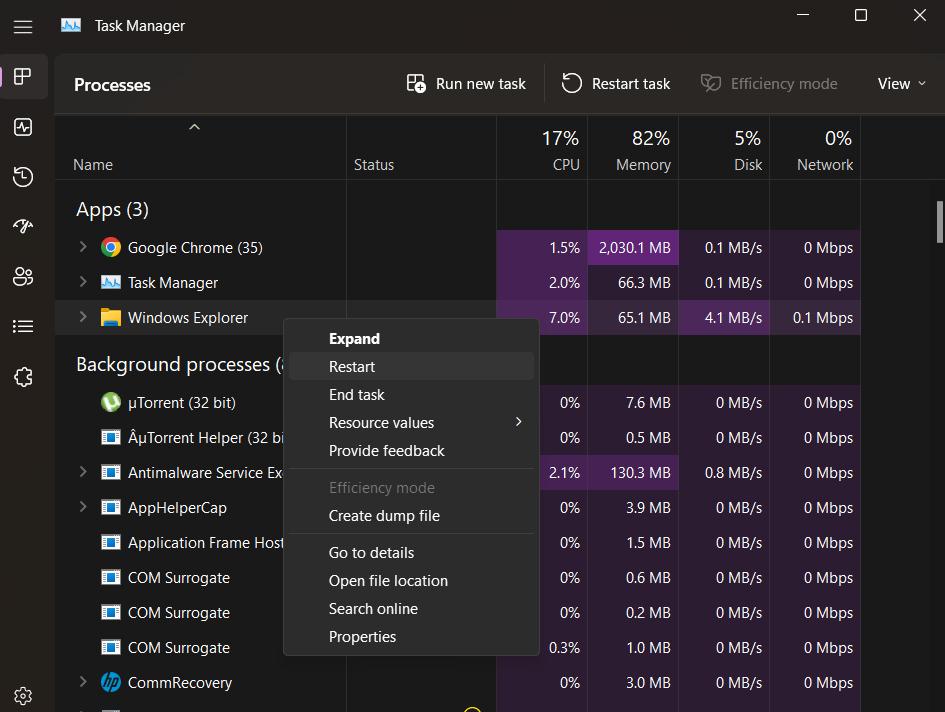Viewport: 945px width, 712px height.
Task: Expand the Google Chrome process group
Action: [83, 247]
